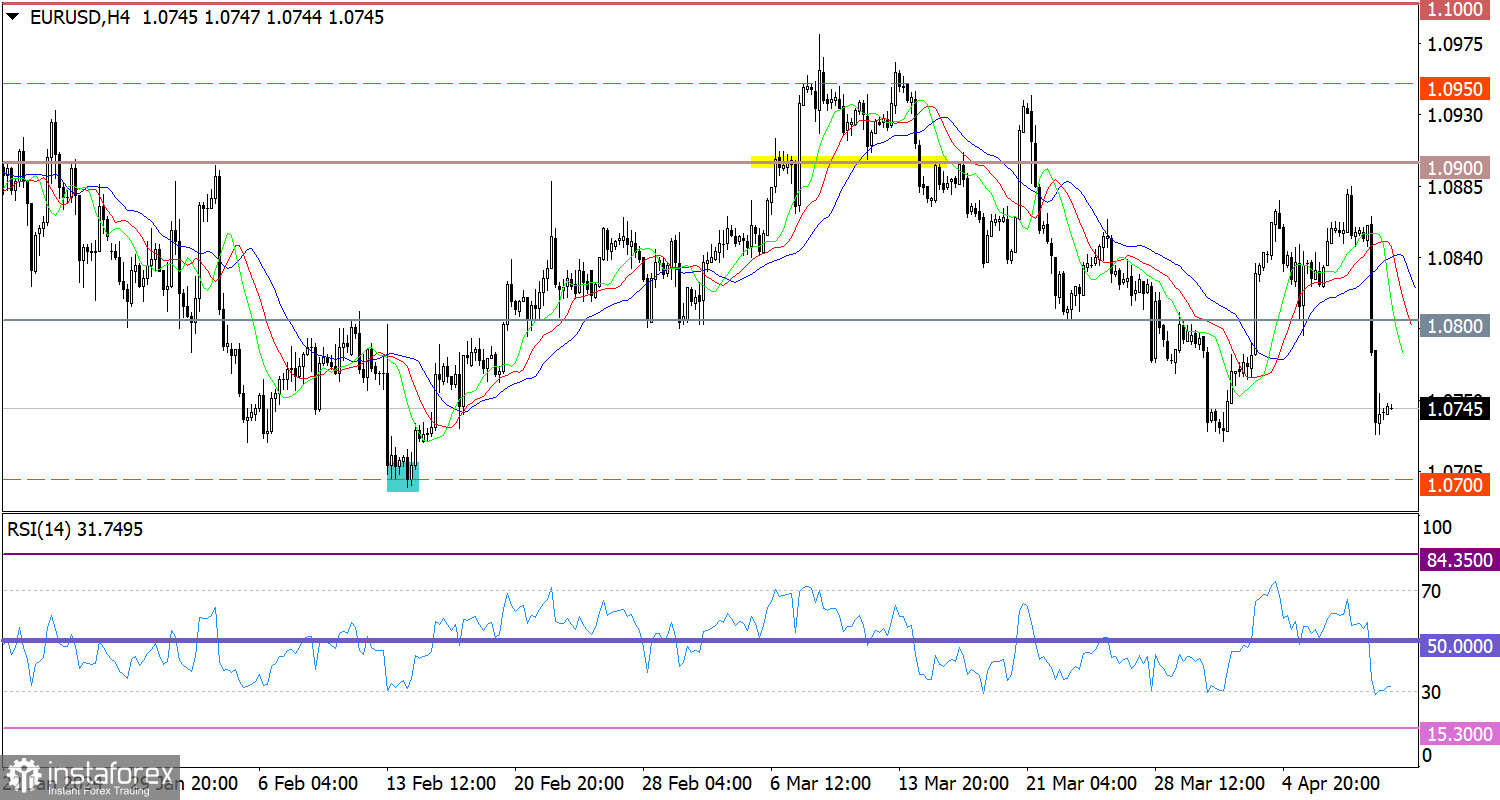Select the RSI scale value 100
The width and height of the screenshot is (1500, 800).
pyautogui.click(x=1436, y=527)
